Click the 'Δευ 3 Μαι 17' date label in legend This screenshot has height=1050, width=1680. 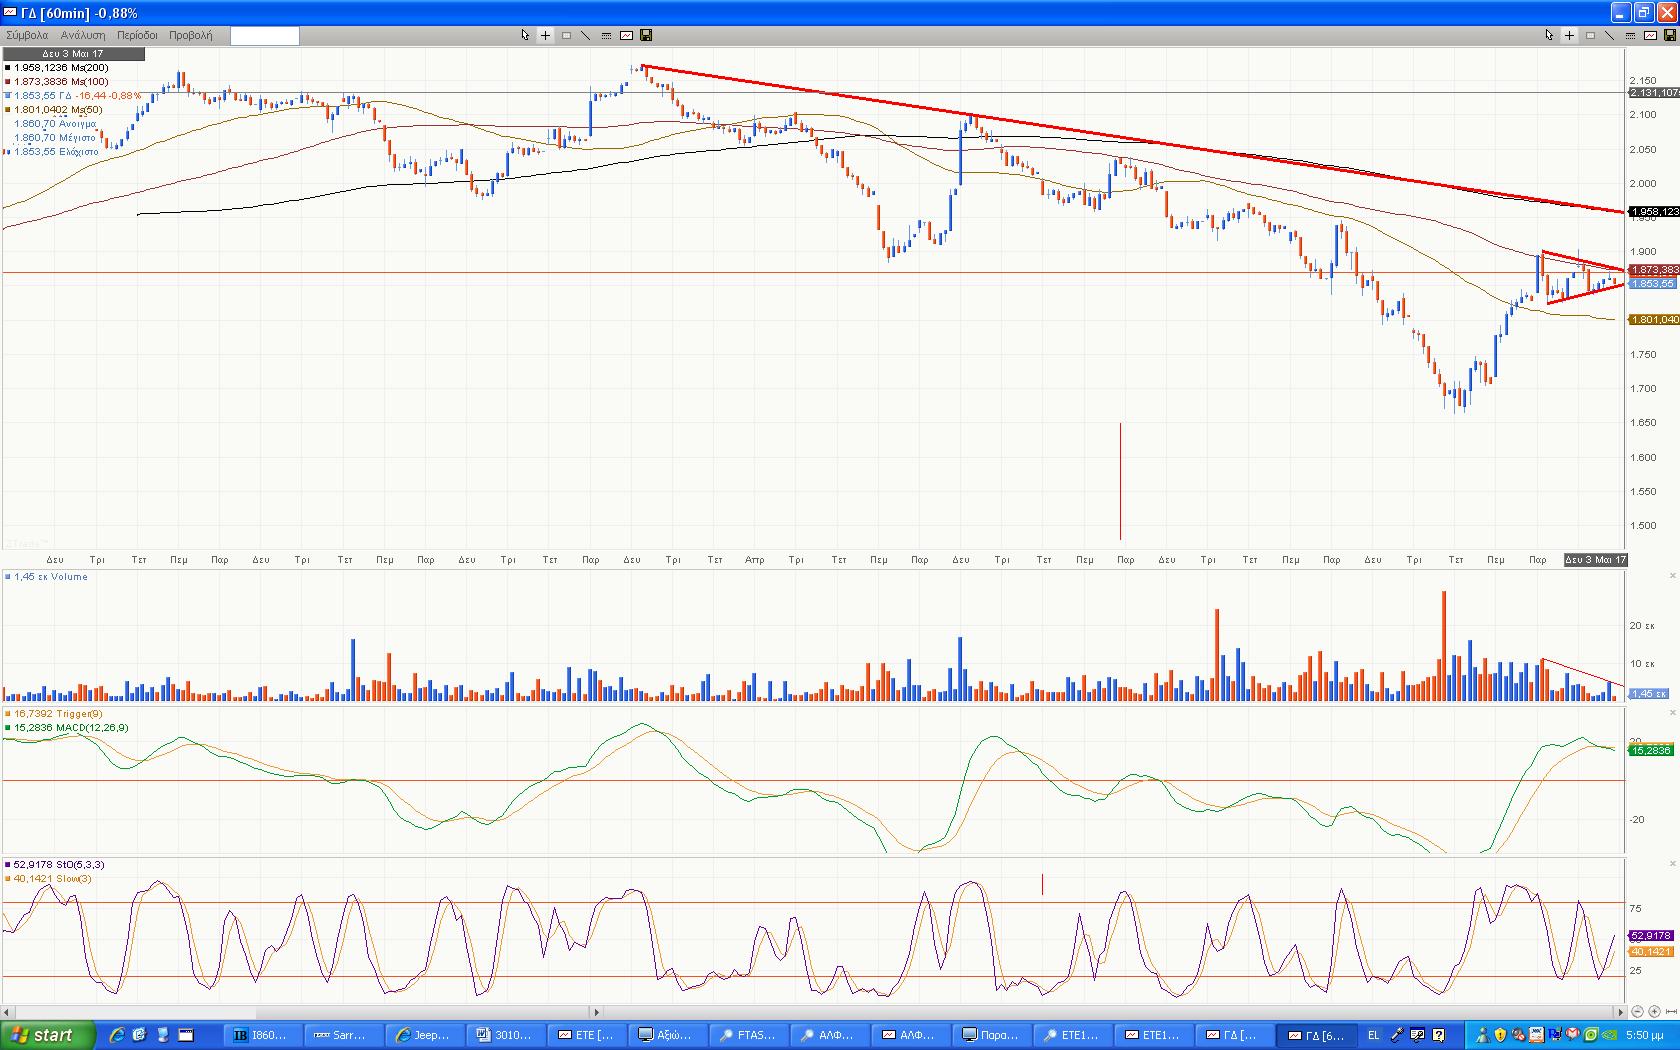72,54
